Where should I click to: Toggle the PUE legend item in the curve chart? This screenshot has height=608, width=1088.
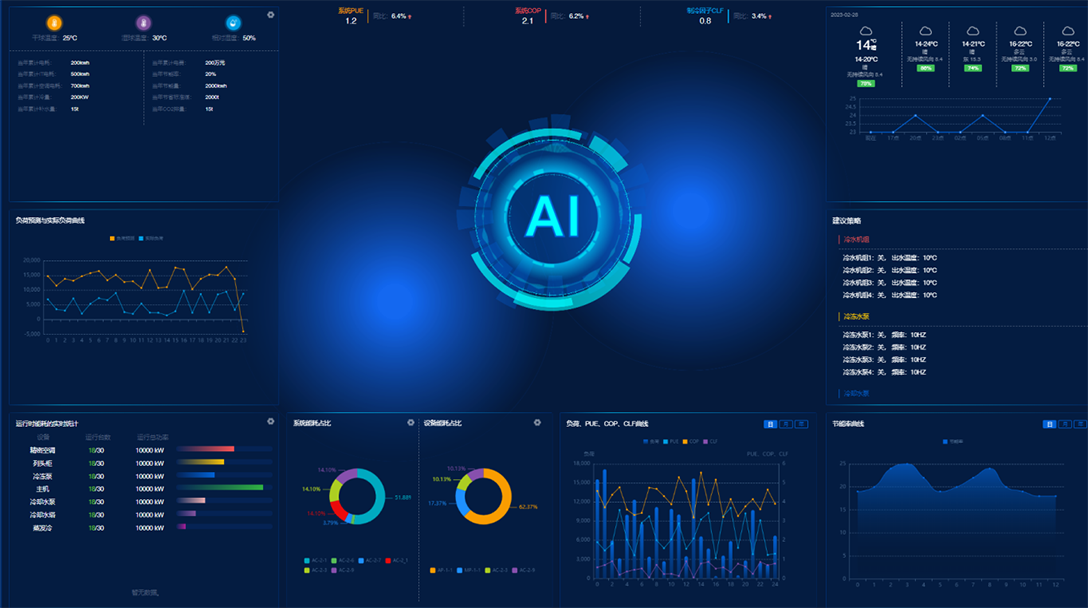tap(670, 441)
